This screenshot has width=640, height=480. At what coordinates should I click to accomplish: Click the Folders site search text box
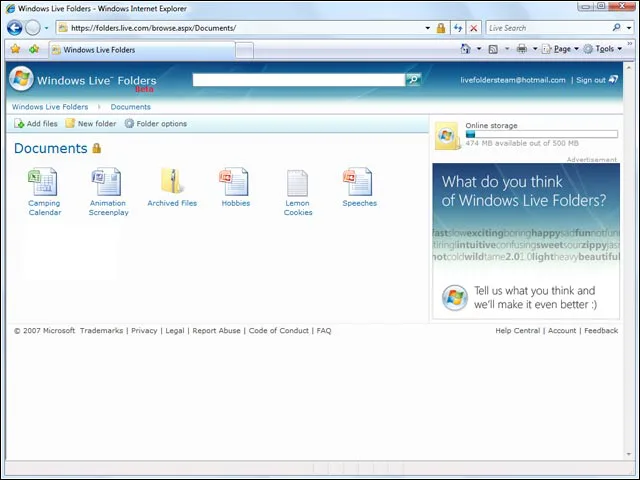click(298, 80)
